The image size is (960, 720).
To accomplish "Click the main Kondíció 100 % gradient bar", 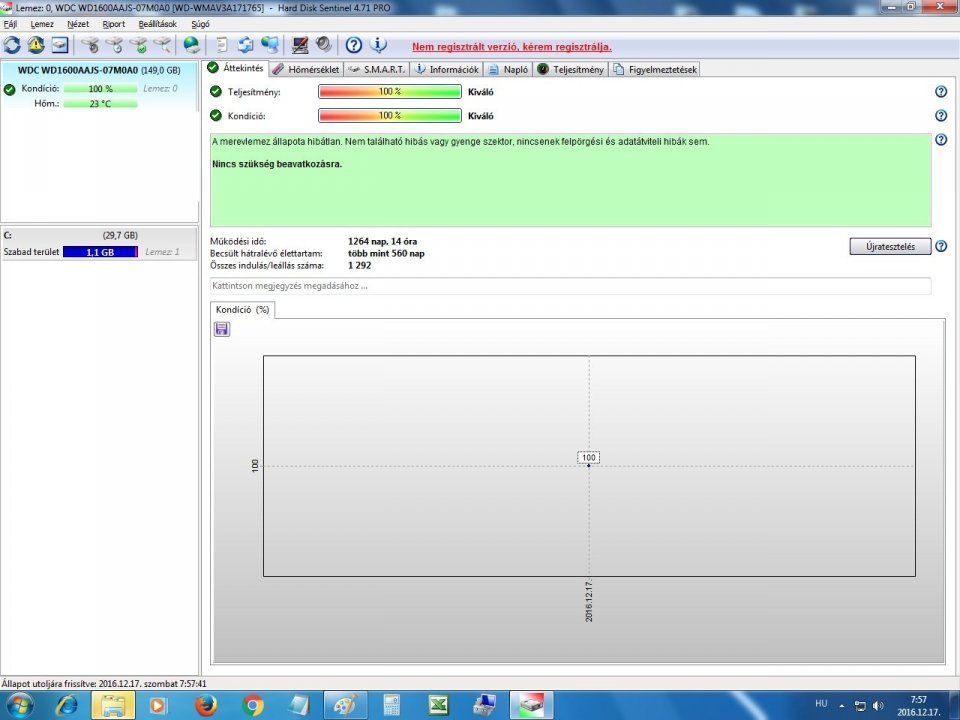I will click(x=390, y=116).
